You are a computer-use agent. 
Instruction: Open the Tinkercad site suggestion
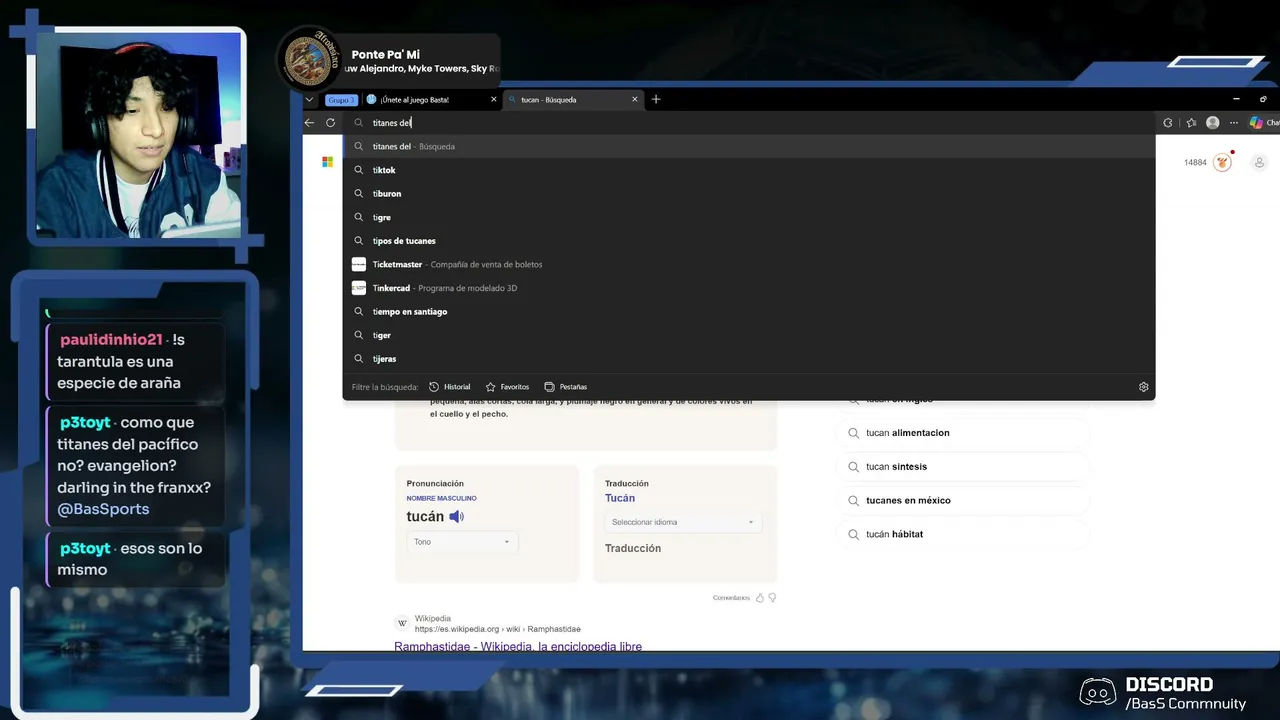point(749,288)
